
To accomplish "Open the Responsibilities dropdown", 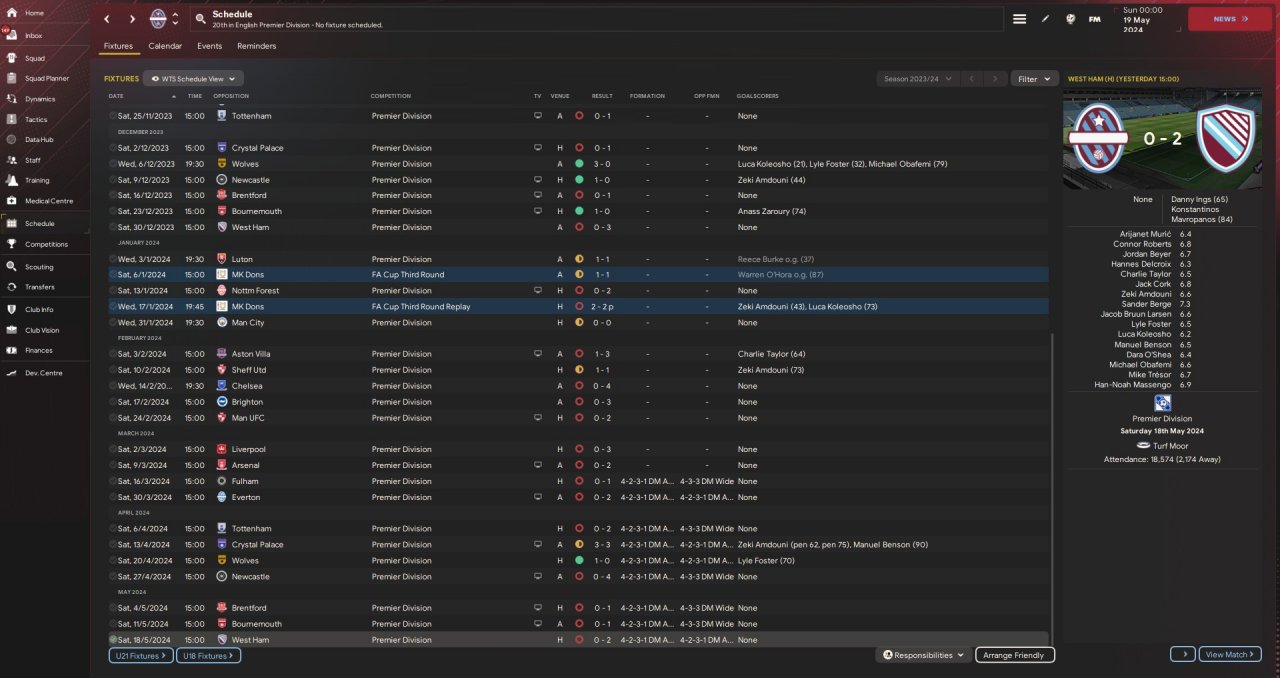I will pyautogui.click(x=924, y=655).
